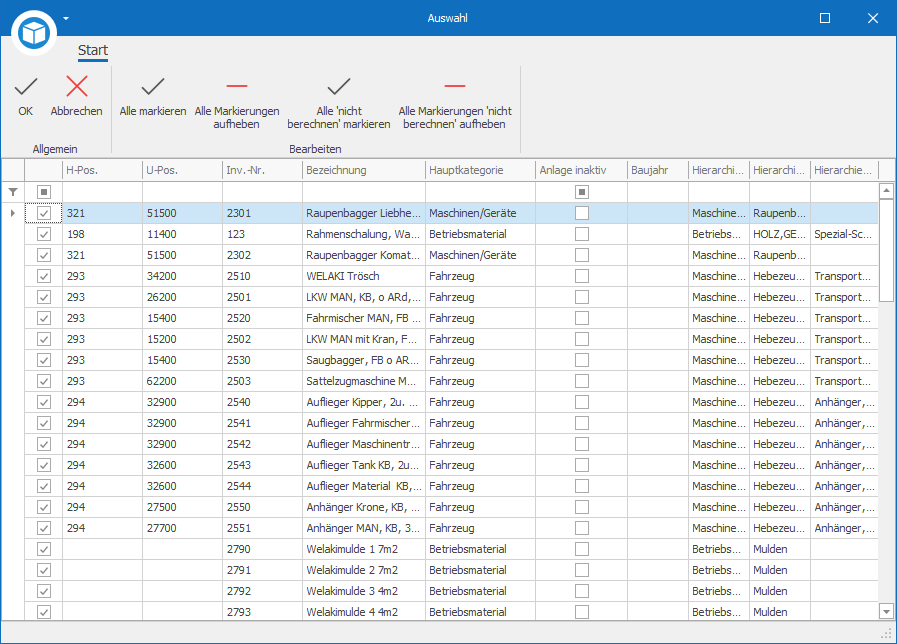Click the red Abbrechen cross icon

click(77, 86)
